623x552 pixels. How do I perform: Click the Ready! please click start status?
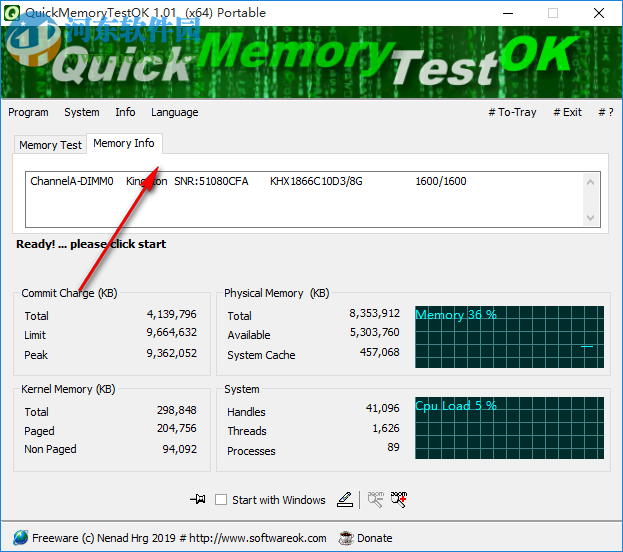coord(91,244)
